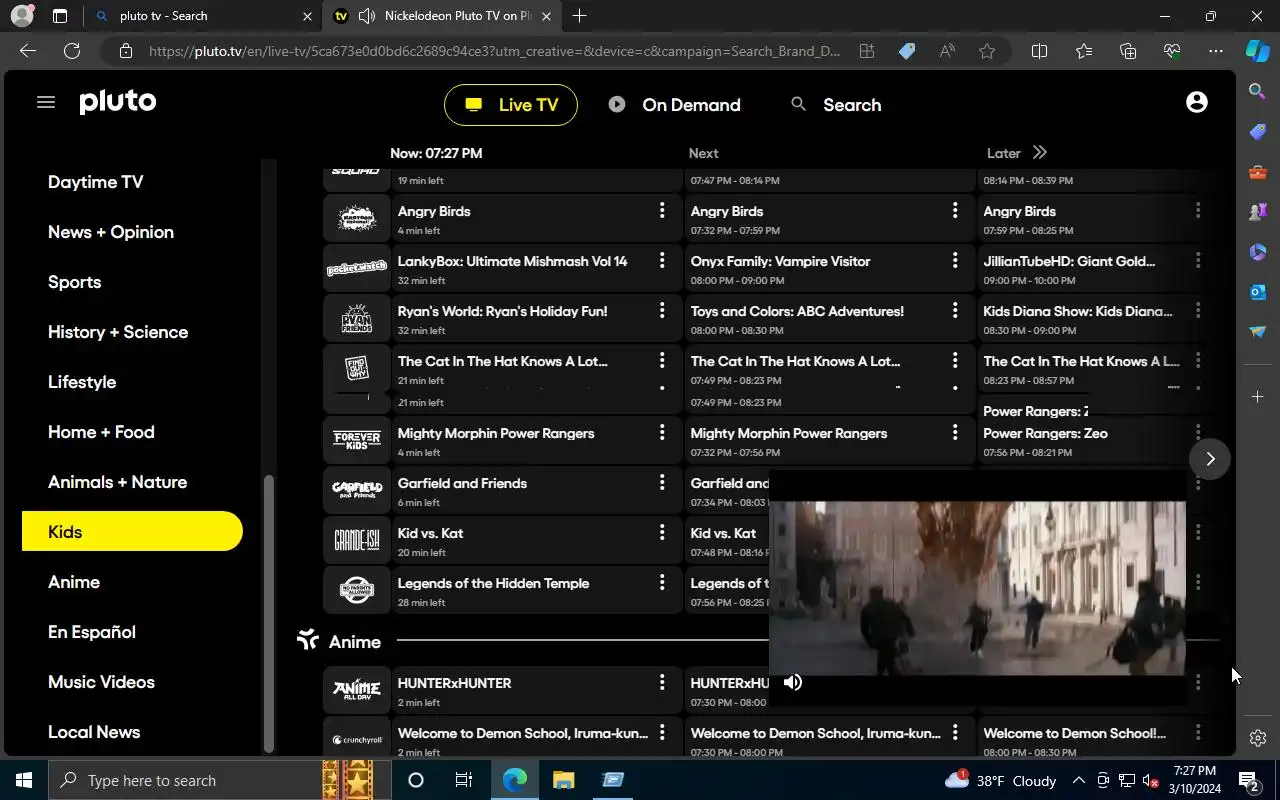Screen dimensions: 1280x800
Task: Open options for Garfield and Friends
Action: point(661,482)
